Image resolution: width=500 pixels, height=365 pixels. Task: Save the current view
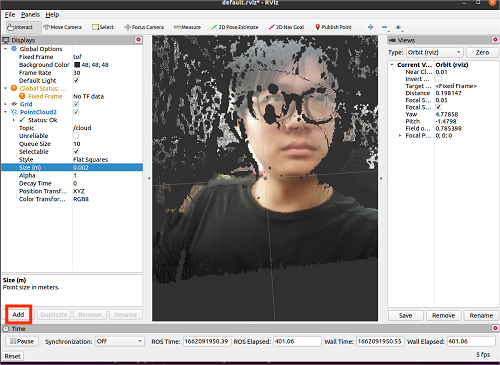[x=406, y=315]
